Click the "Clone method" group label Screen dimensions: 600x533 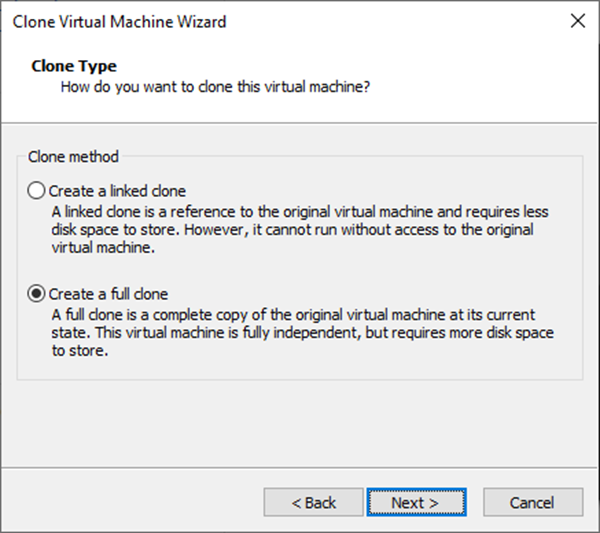(73, 157)
